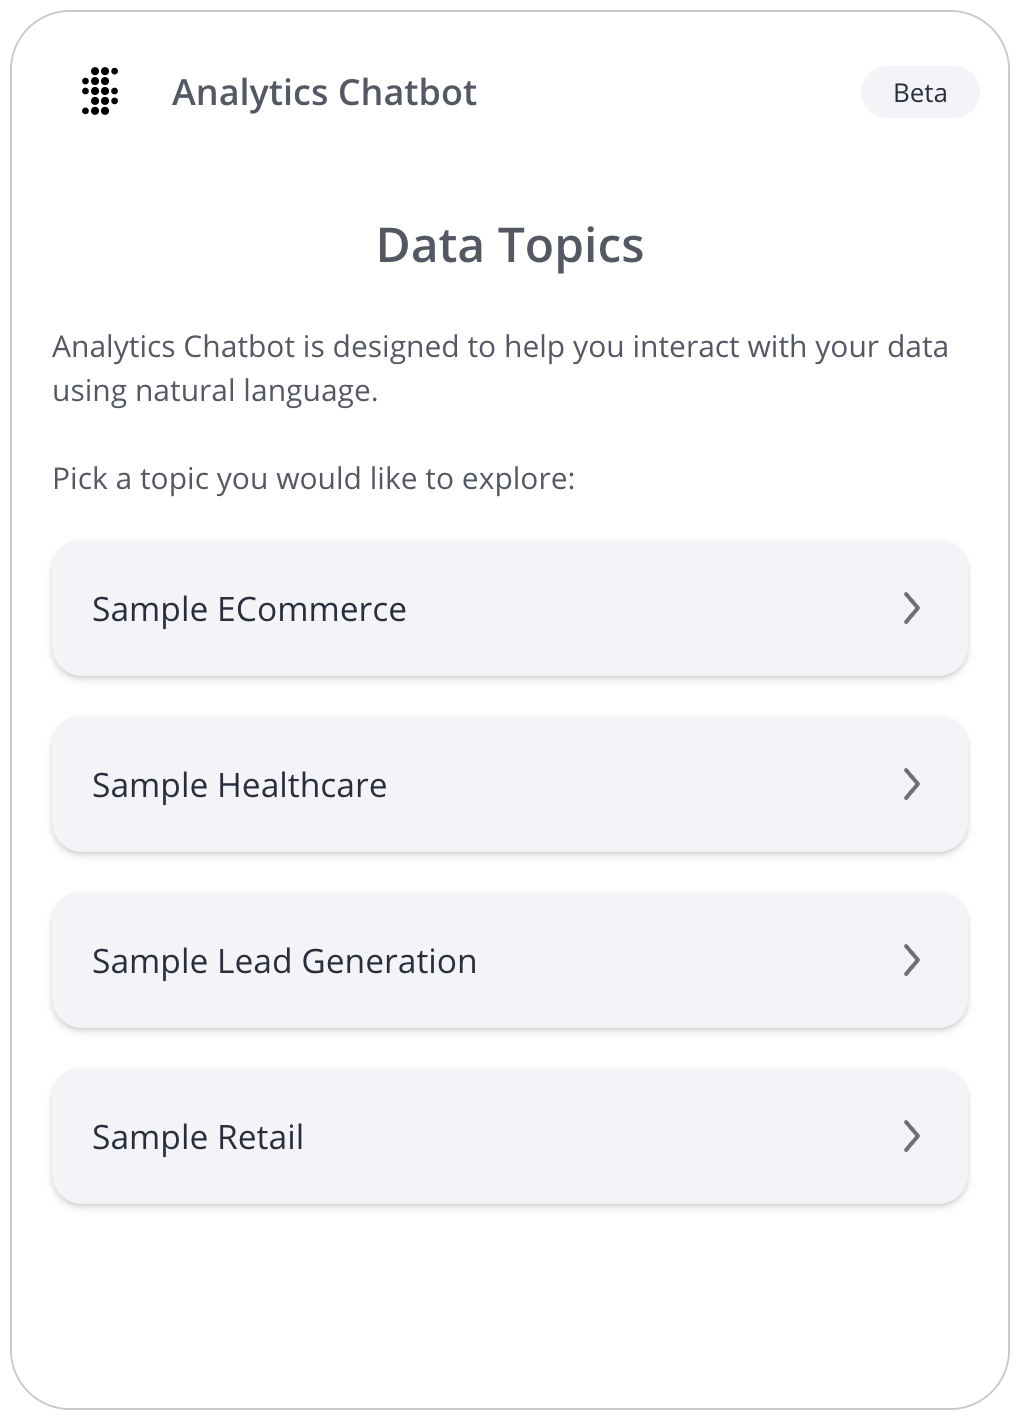This screenshot has width=1020, height=1422.
Task: Click the chevron beside Sample Lead Generation
Action: pyautogui.click(x=911, y=960)
